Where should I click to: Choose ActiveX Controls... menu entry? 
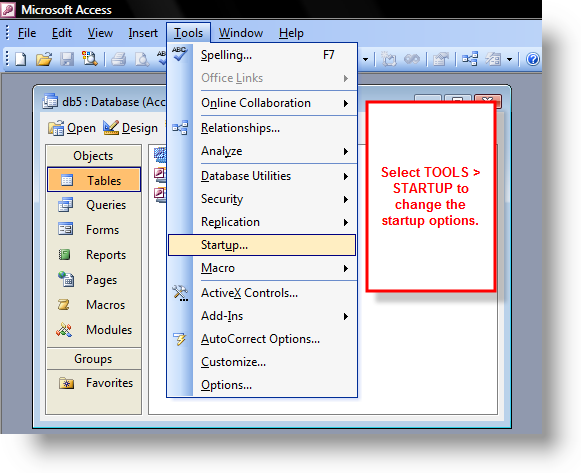262,293
